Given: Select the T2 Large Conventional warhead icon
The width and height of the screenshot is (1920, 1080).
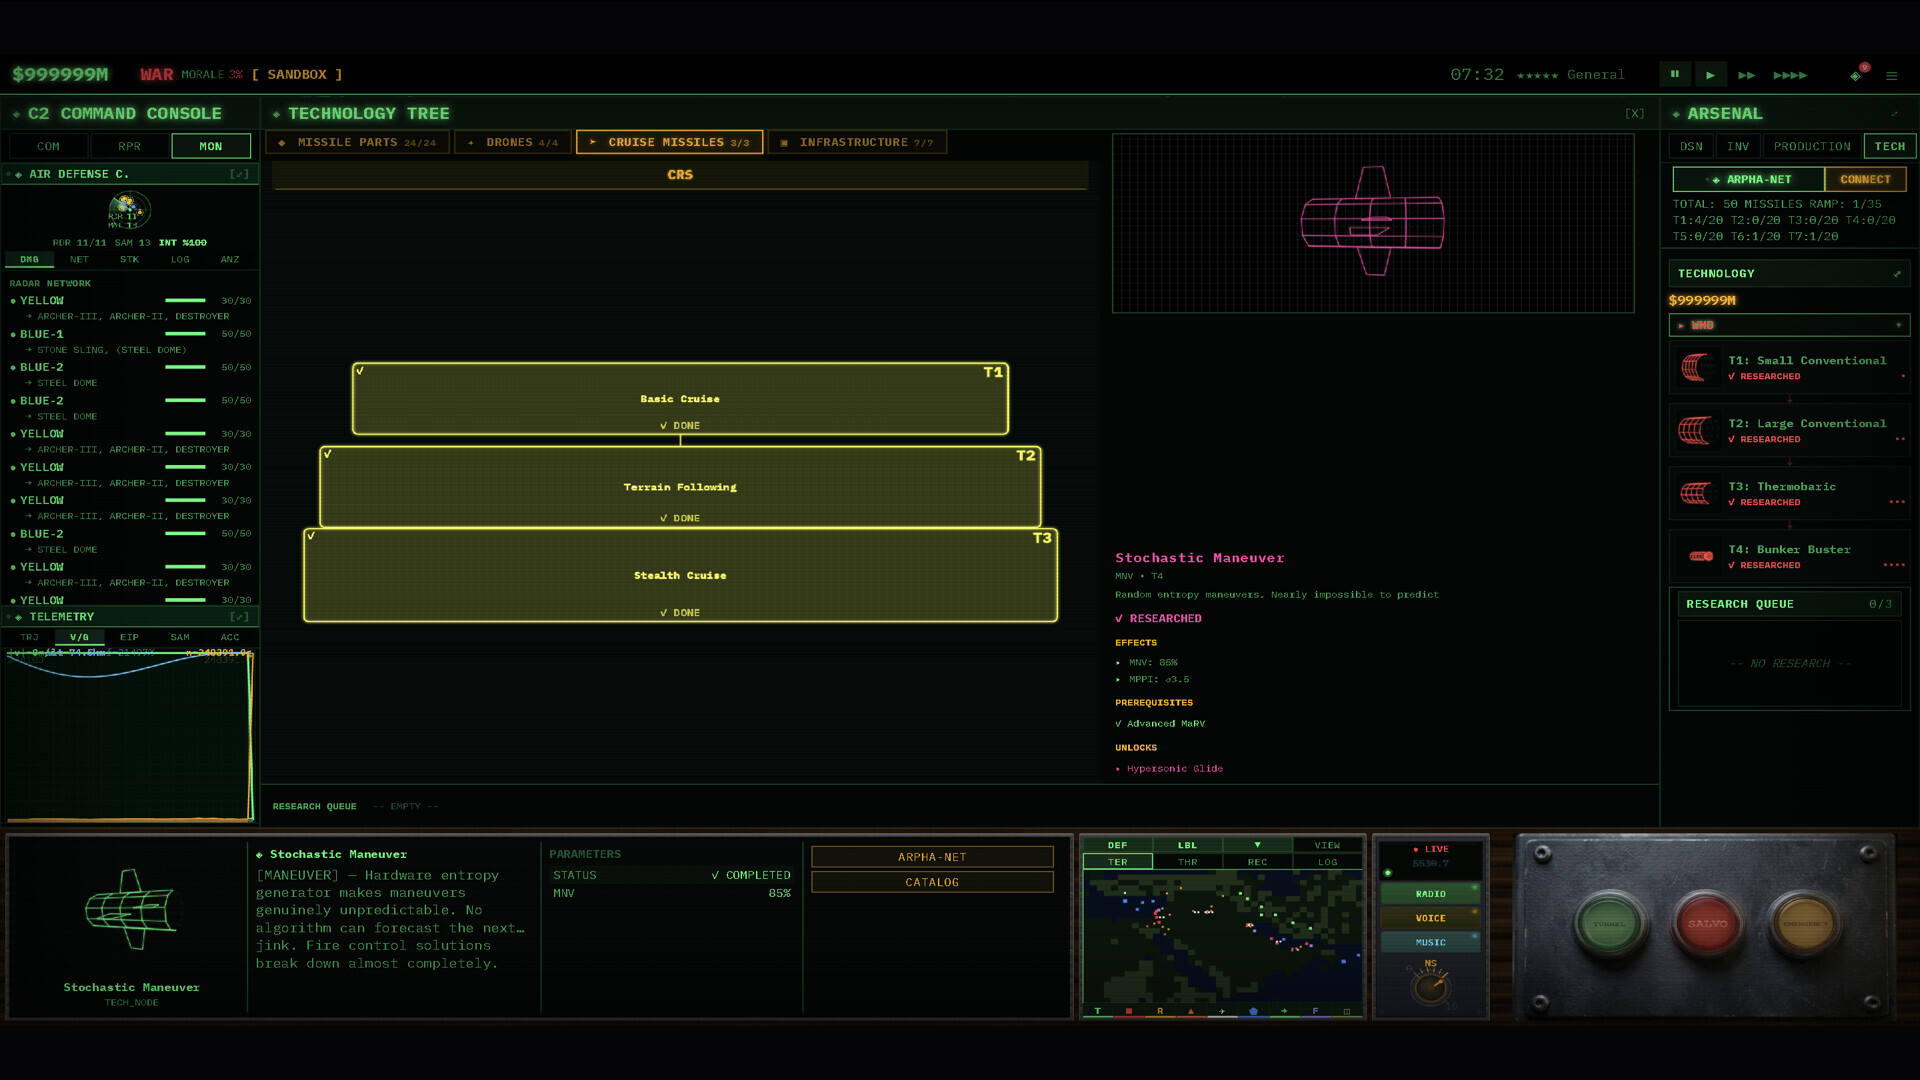Looking at the screenshot, I should pyautogui.click(x=1695, y=431).
